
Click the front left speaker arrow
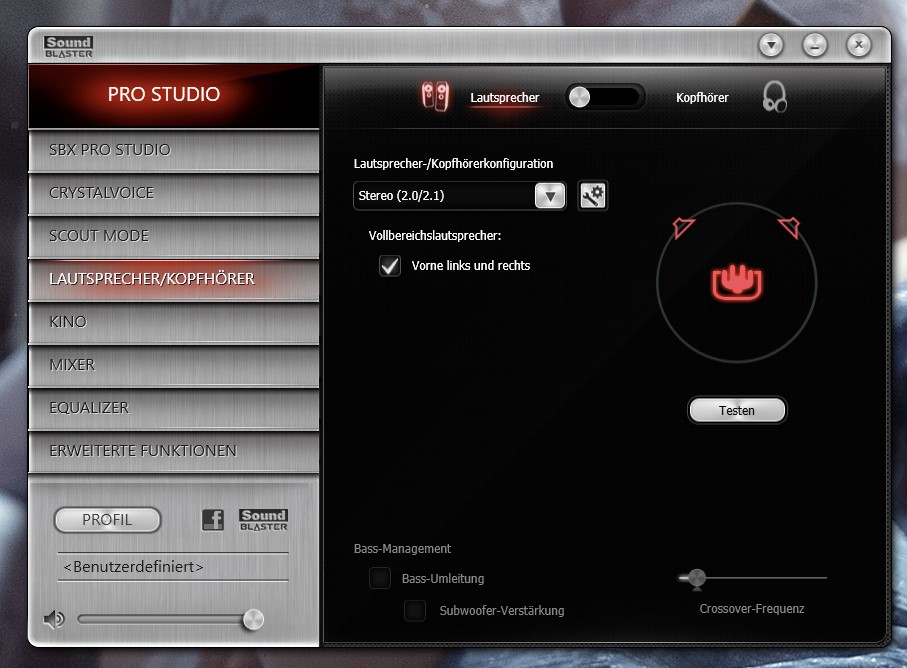point(683,227)
